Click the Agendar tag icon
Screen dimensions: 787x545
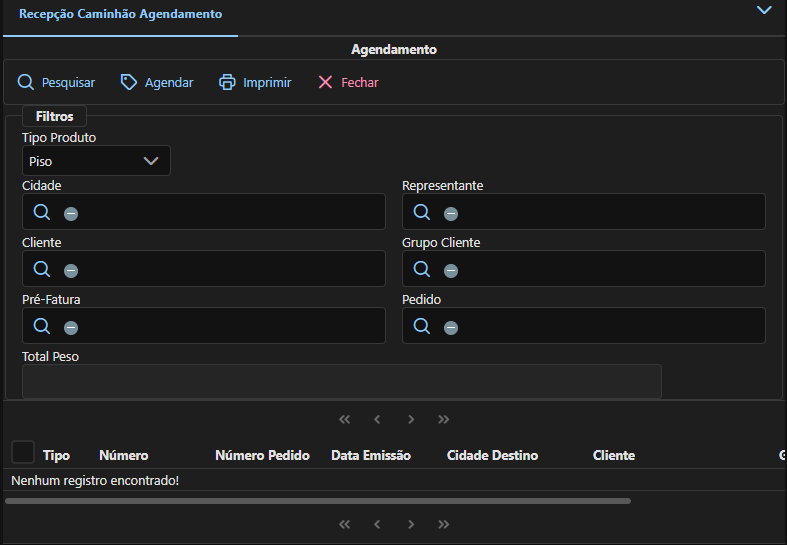click(128, 82)
